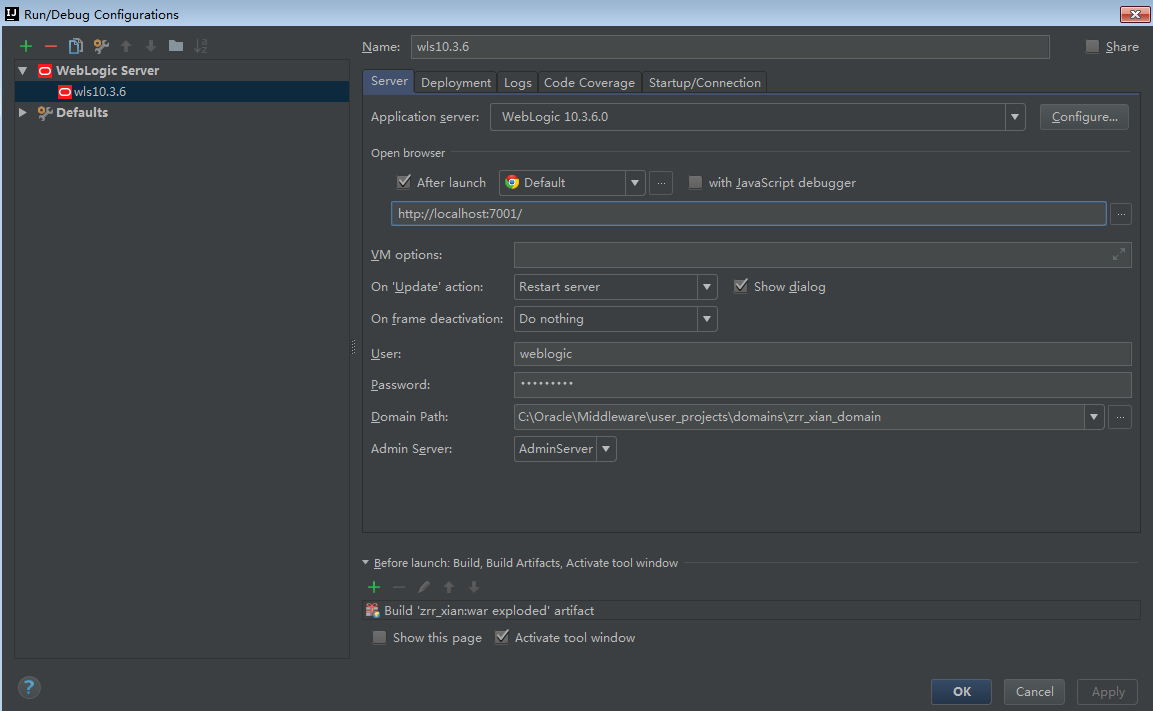Move the before-launch task down

click(x=474, y=587)
